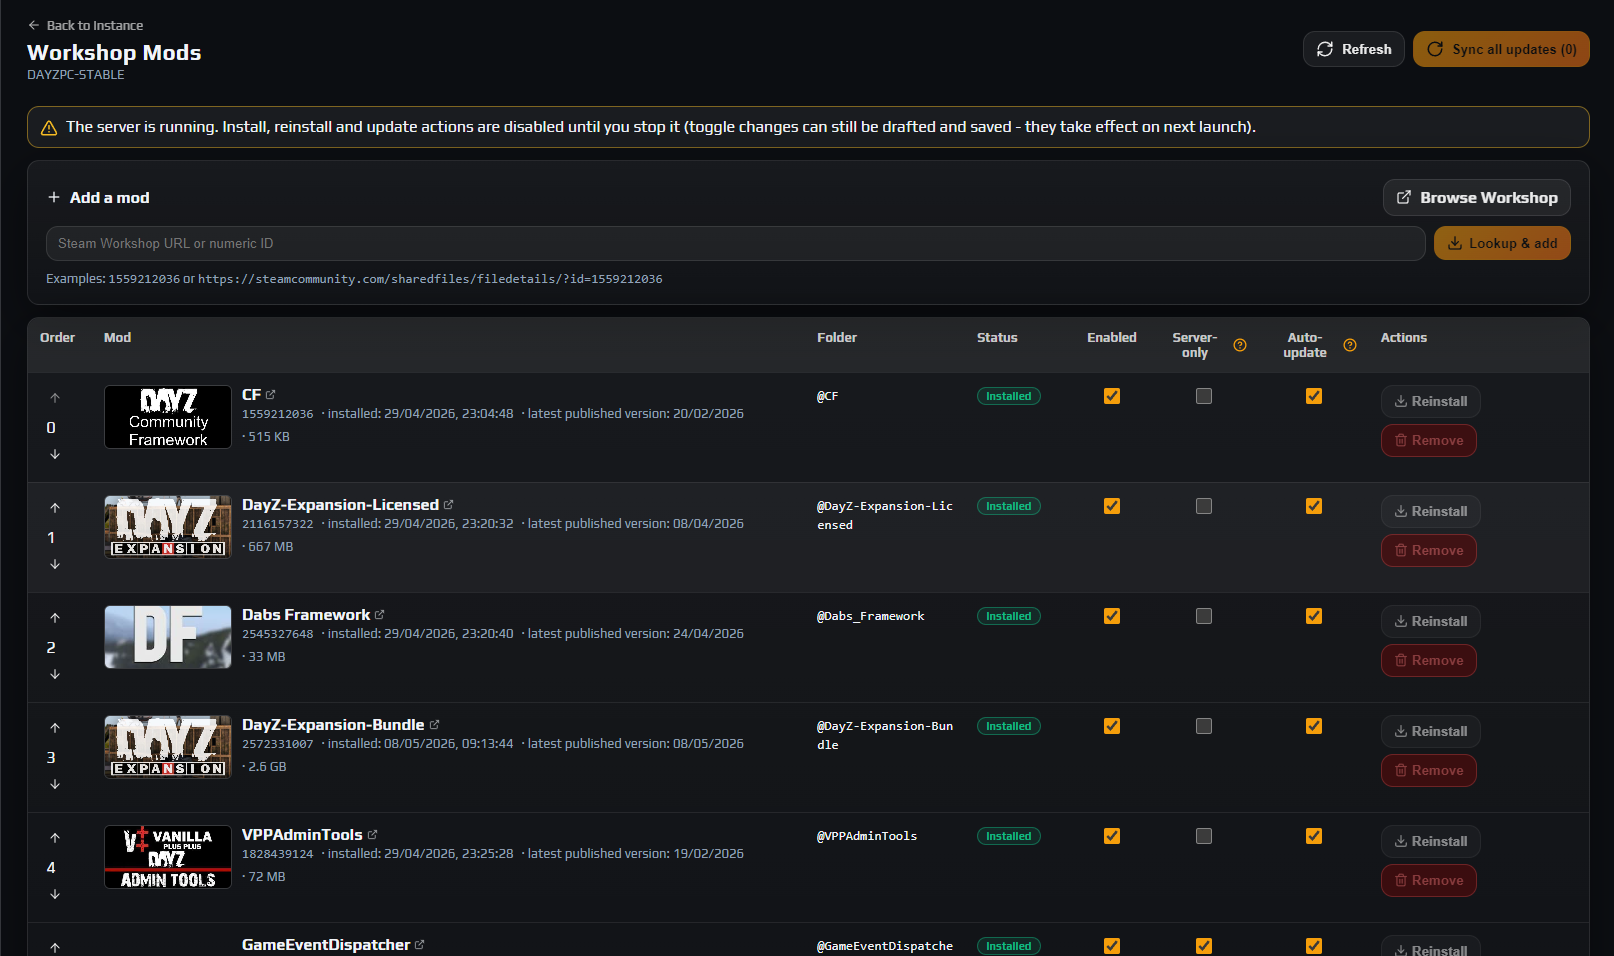Click the Installed status badge for CF
This screenshot has width=1614, height=956.
coord(1009,396)
